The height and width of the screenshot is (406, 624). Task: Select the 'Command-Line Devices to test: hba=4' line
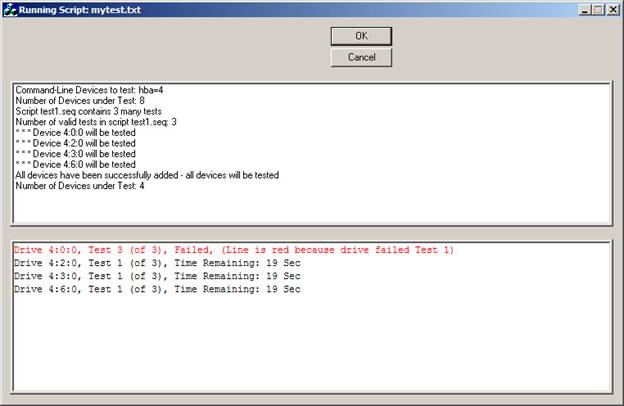tap(89, 90)
